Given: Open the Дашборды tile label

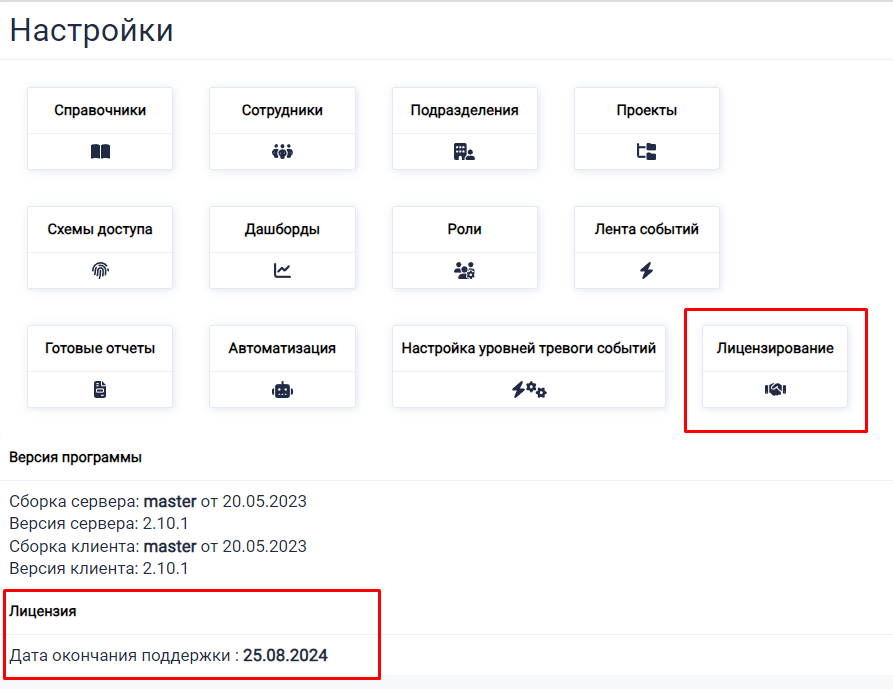Looking at the screenshot, I should click(x=281, y=228).
